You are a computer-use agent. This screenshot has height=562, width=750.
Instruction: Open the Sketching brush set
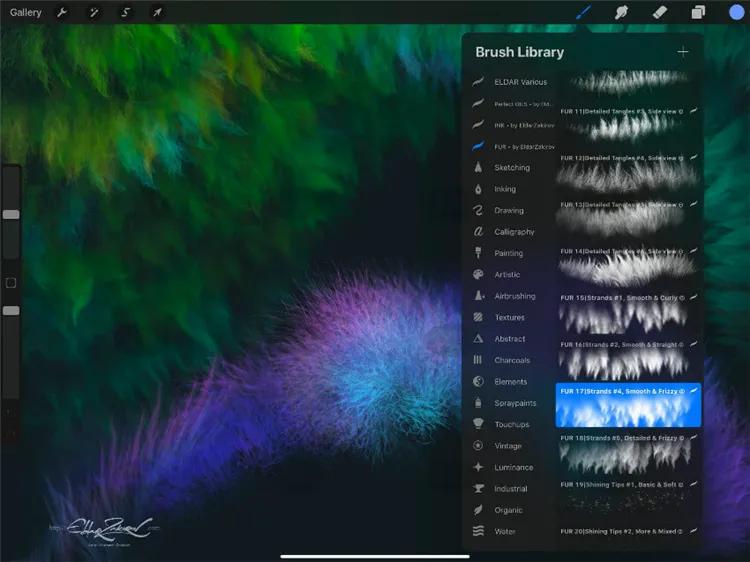pyautogui.click(x=512, y=167)
